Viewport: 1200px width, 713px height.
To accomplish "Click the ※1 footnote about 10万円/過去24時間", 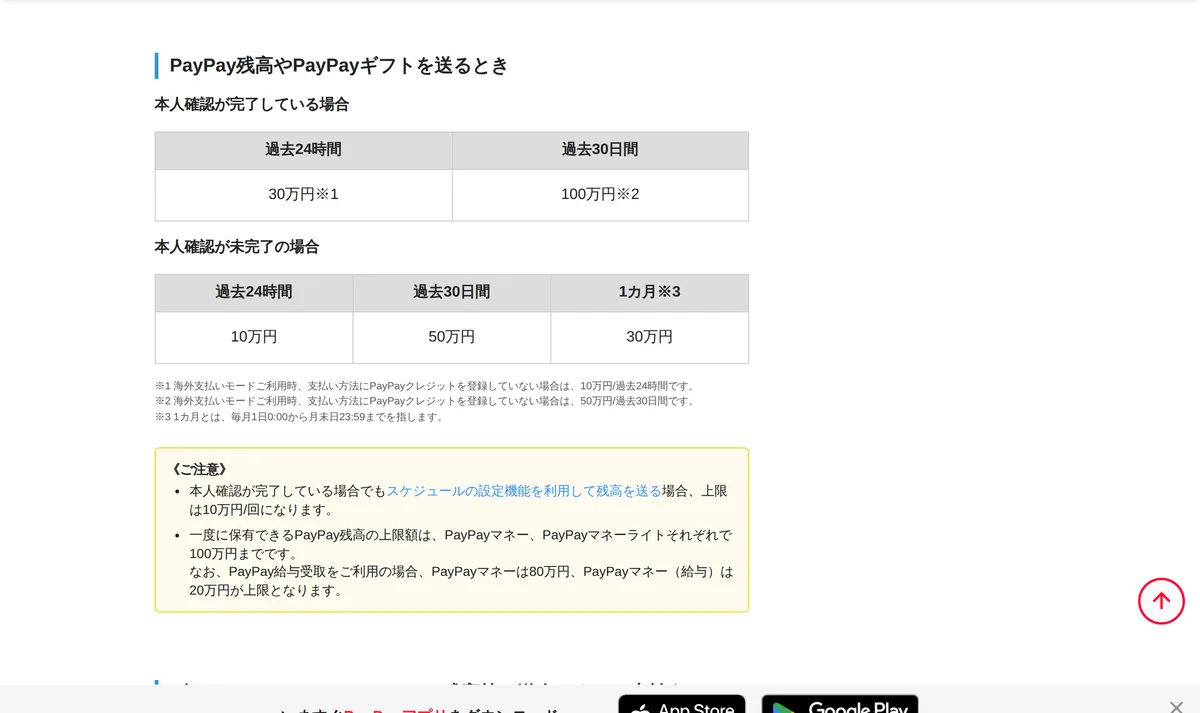I will [x=426, y=386].
